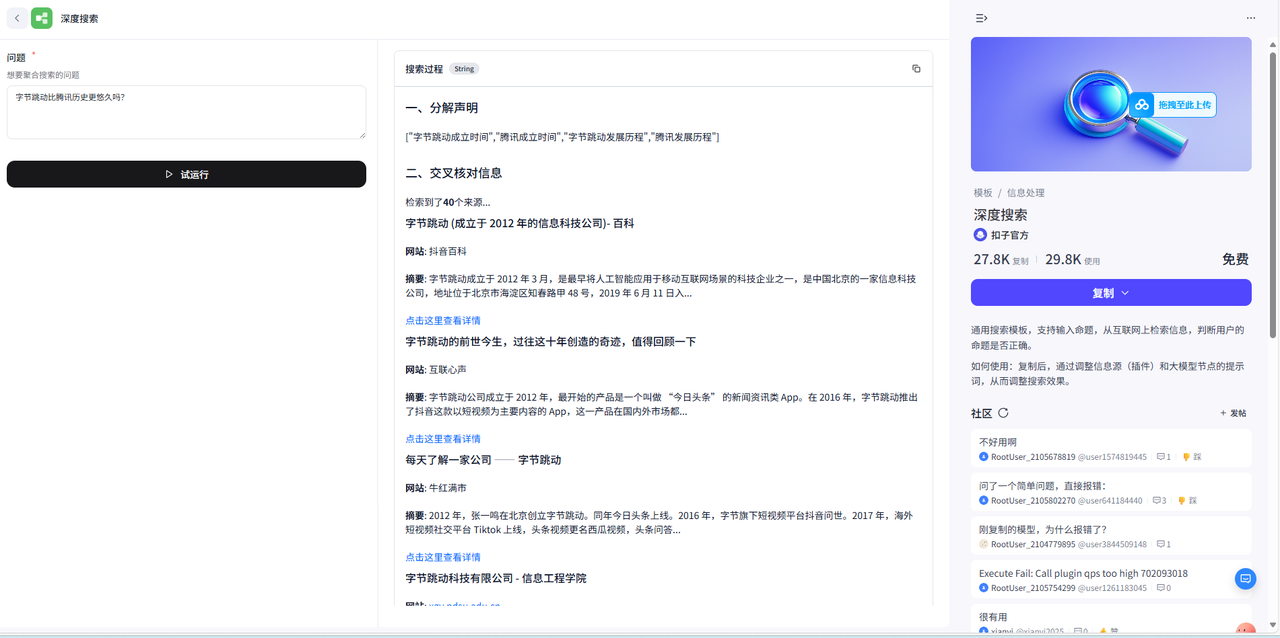Click the green 深度搜索 app logo icon
The width and height of the screenshot is (1280, 638).
(x=42, y=18)
